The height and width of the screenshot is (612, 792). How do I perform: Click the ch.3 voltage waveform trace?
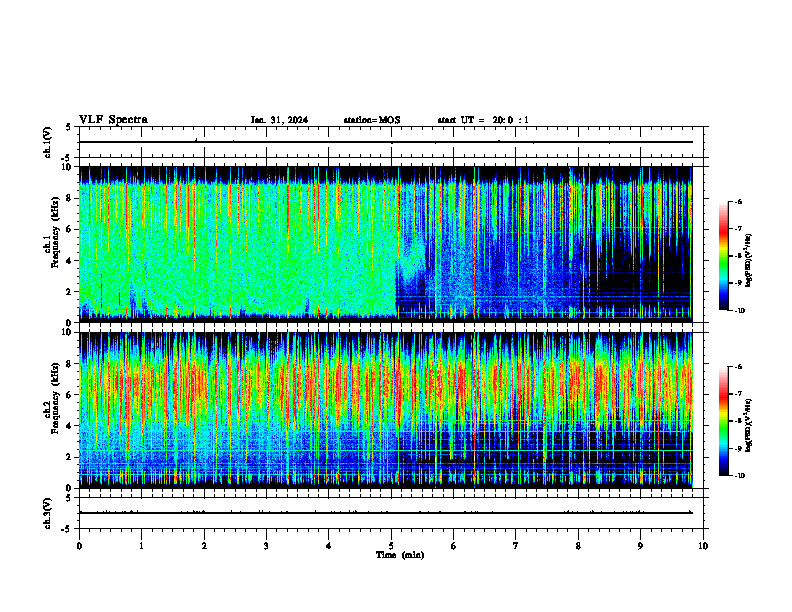[385, 513]
